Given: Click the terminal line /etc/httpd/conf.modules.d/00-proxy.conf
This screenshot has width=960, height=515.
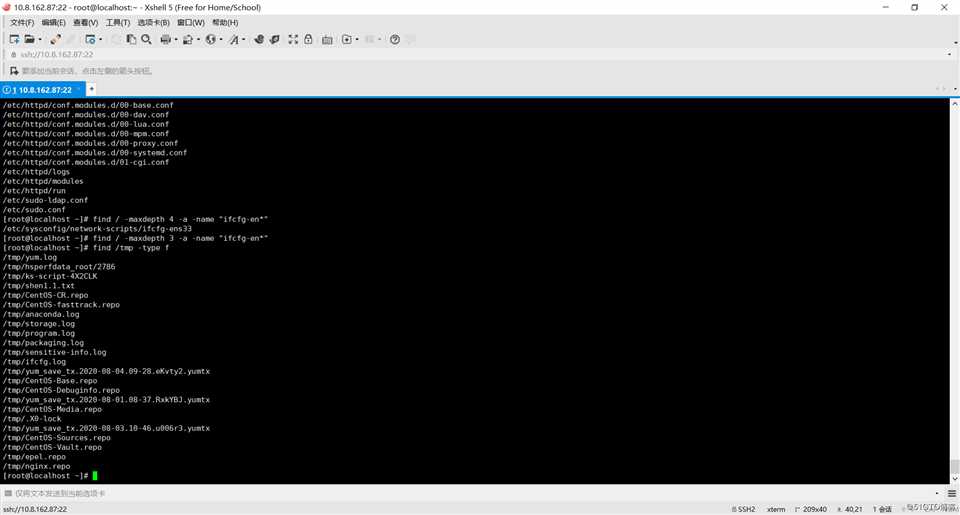Looking at the screenshot, I should pyautogui.click(x=91, y=143).
